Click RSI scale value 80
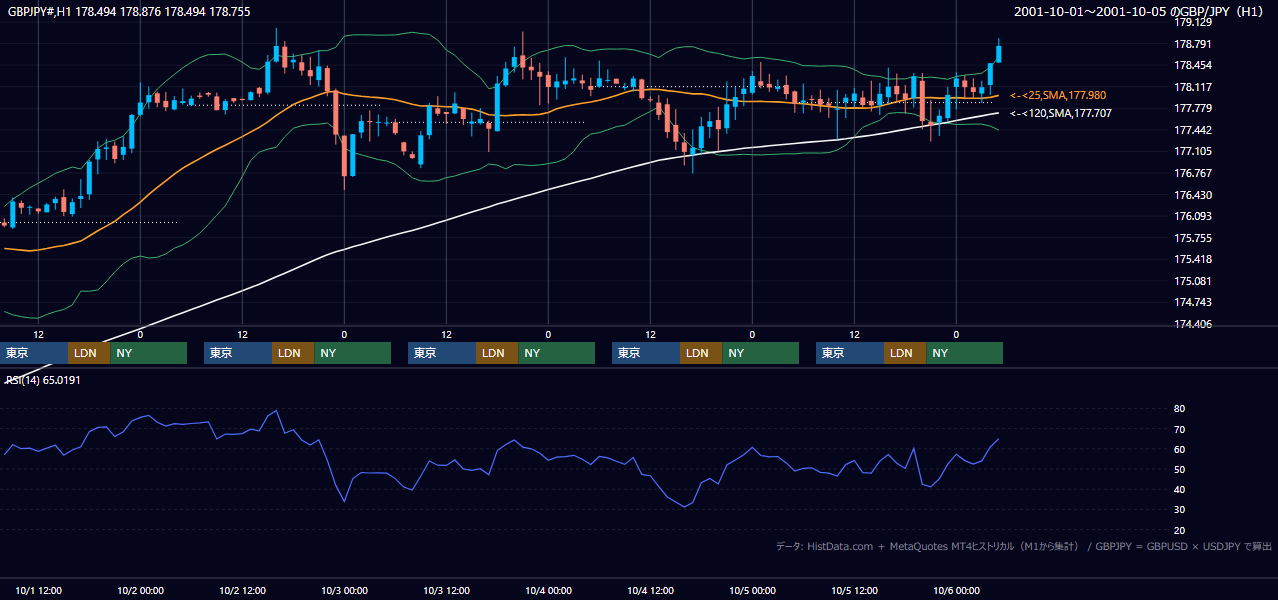This screenshot has width=1278, height=600. click(x=1179, y=409)
